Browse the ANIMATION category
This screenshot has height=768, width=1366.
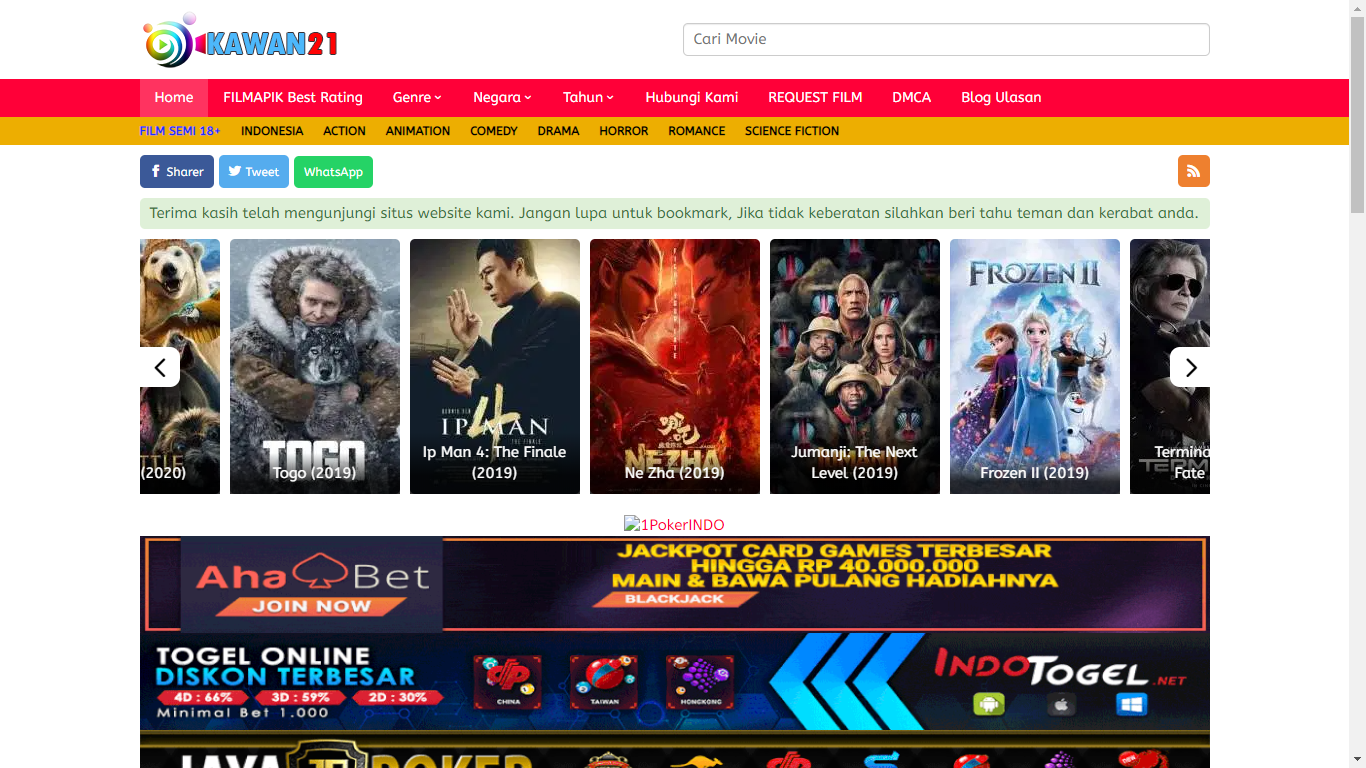tap(418, 131)
